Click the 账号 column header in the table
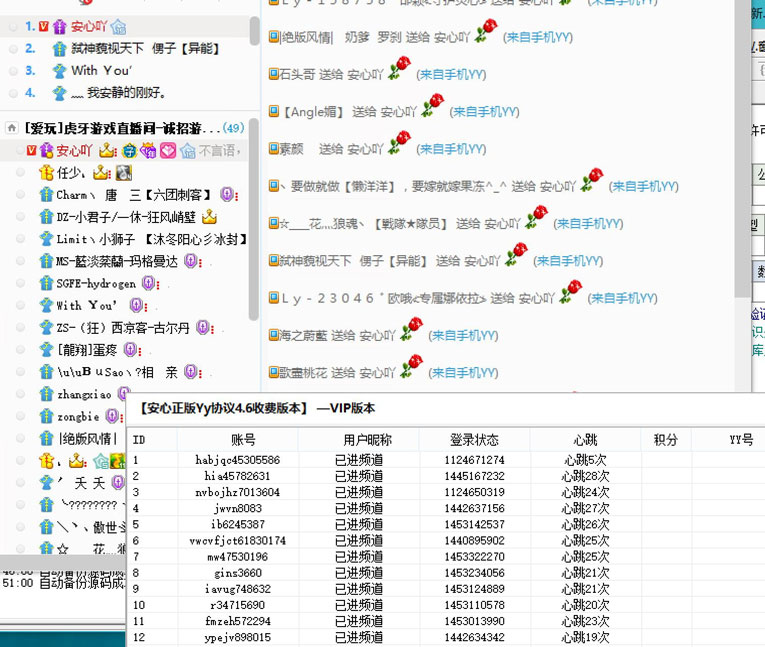This screenshot has height=647, width=765. pyautogui.click(x=243, y=440)
